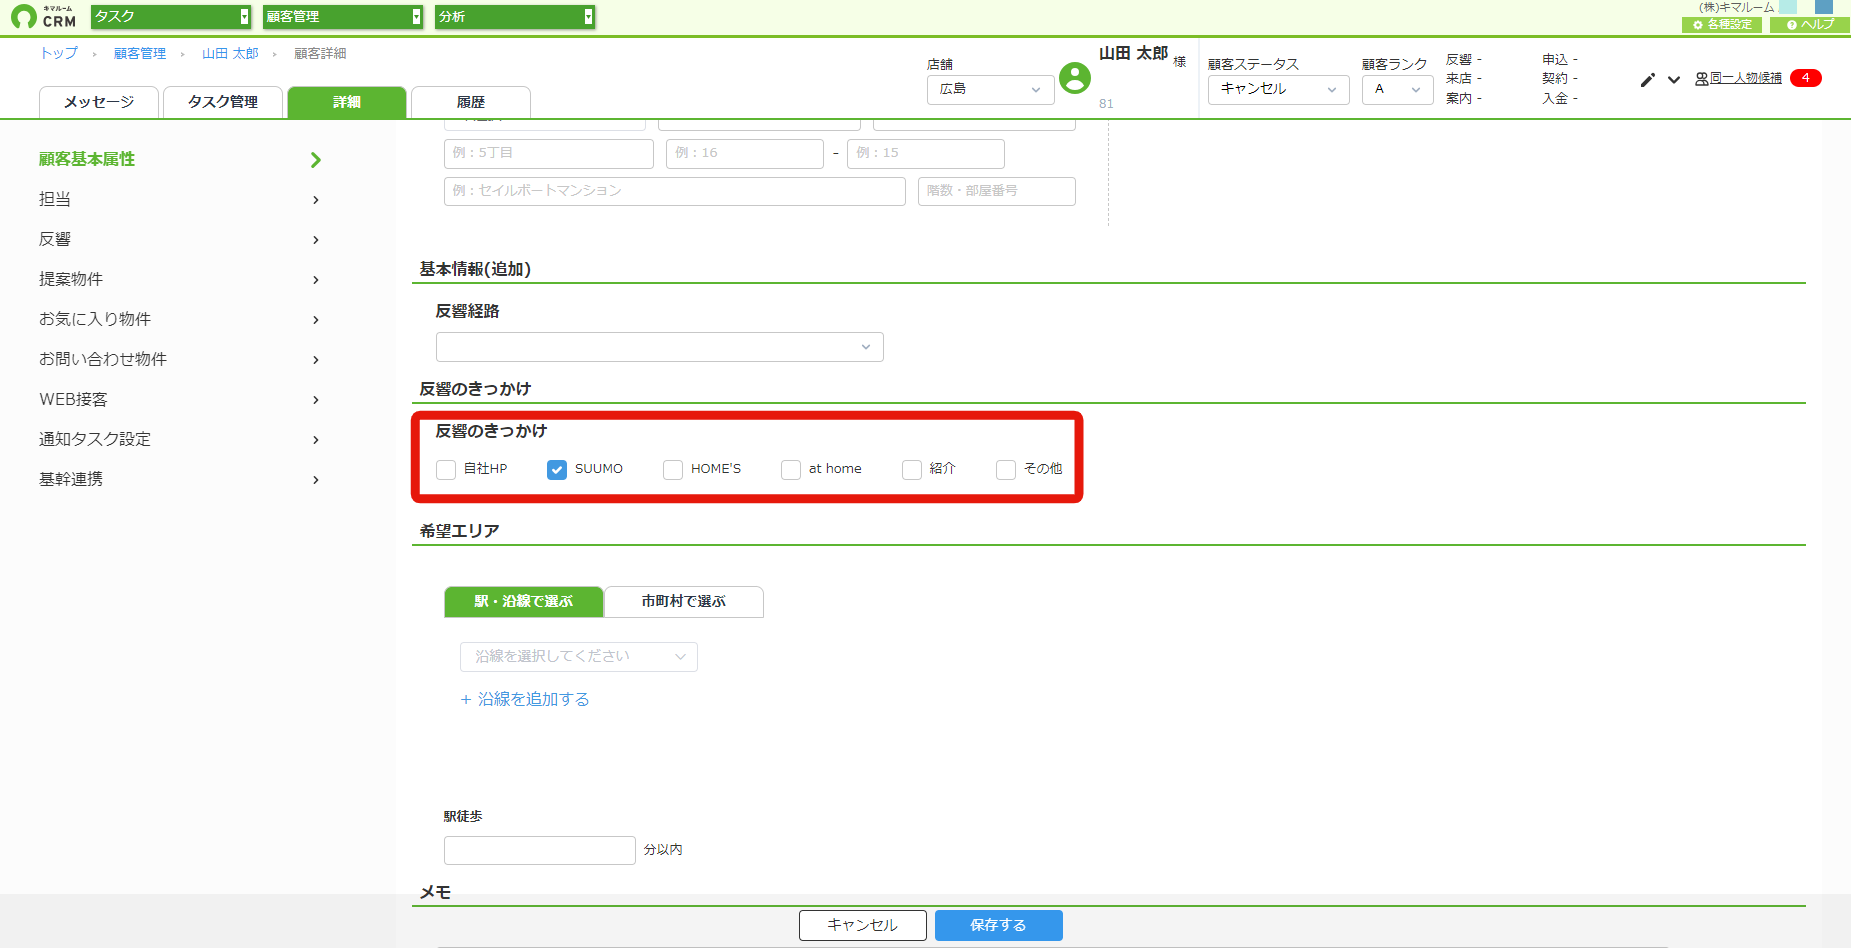Click the 階数・部屋番号 field

pos(997,191)
